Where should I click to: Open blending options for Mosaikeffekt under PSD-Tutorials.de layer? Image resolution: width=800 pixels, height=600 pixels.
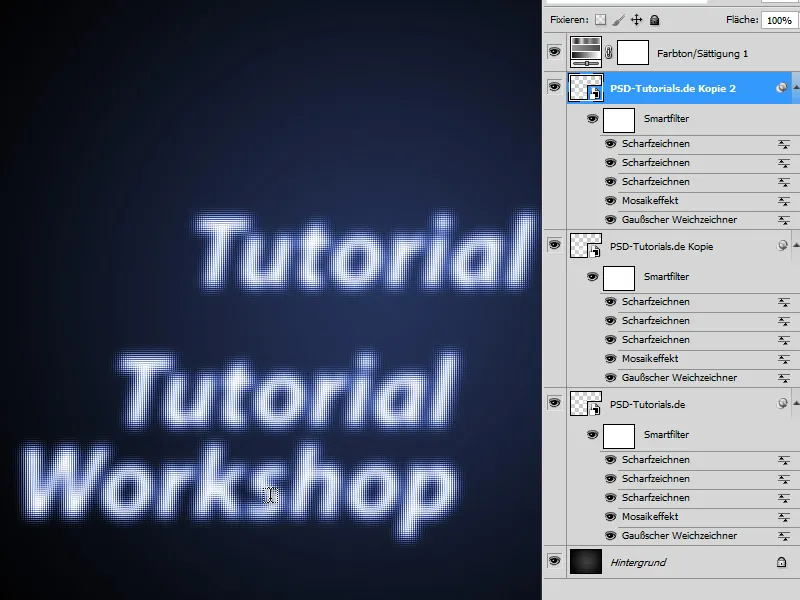pyautogui.click(x=784, y=517)
